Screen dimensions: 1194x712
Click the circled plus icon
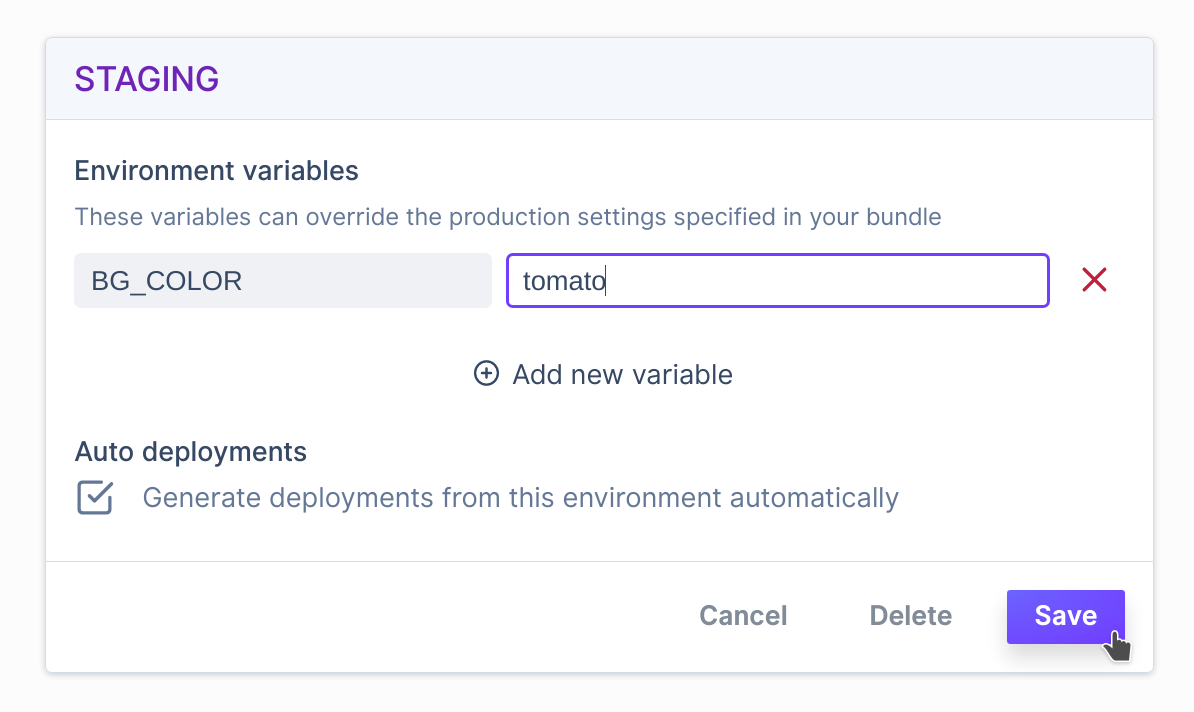pos(486,374)
